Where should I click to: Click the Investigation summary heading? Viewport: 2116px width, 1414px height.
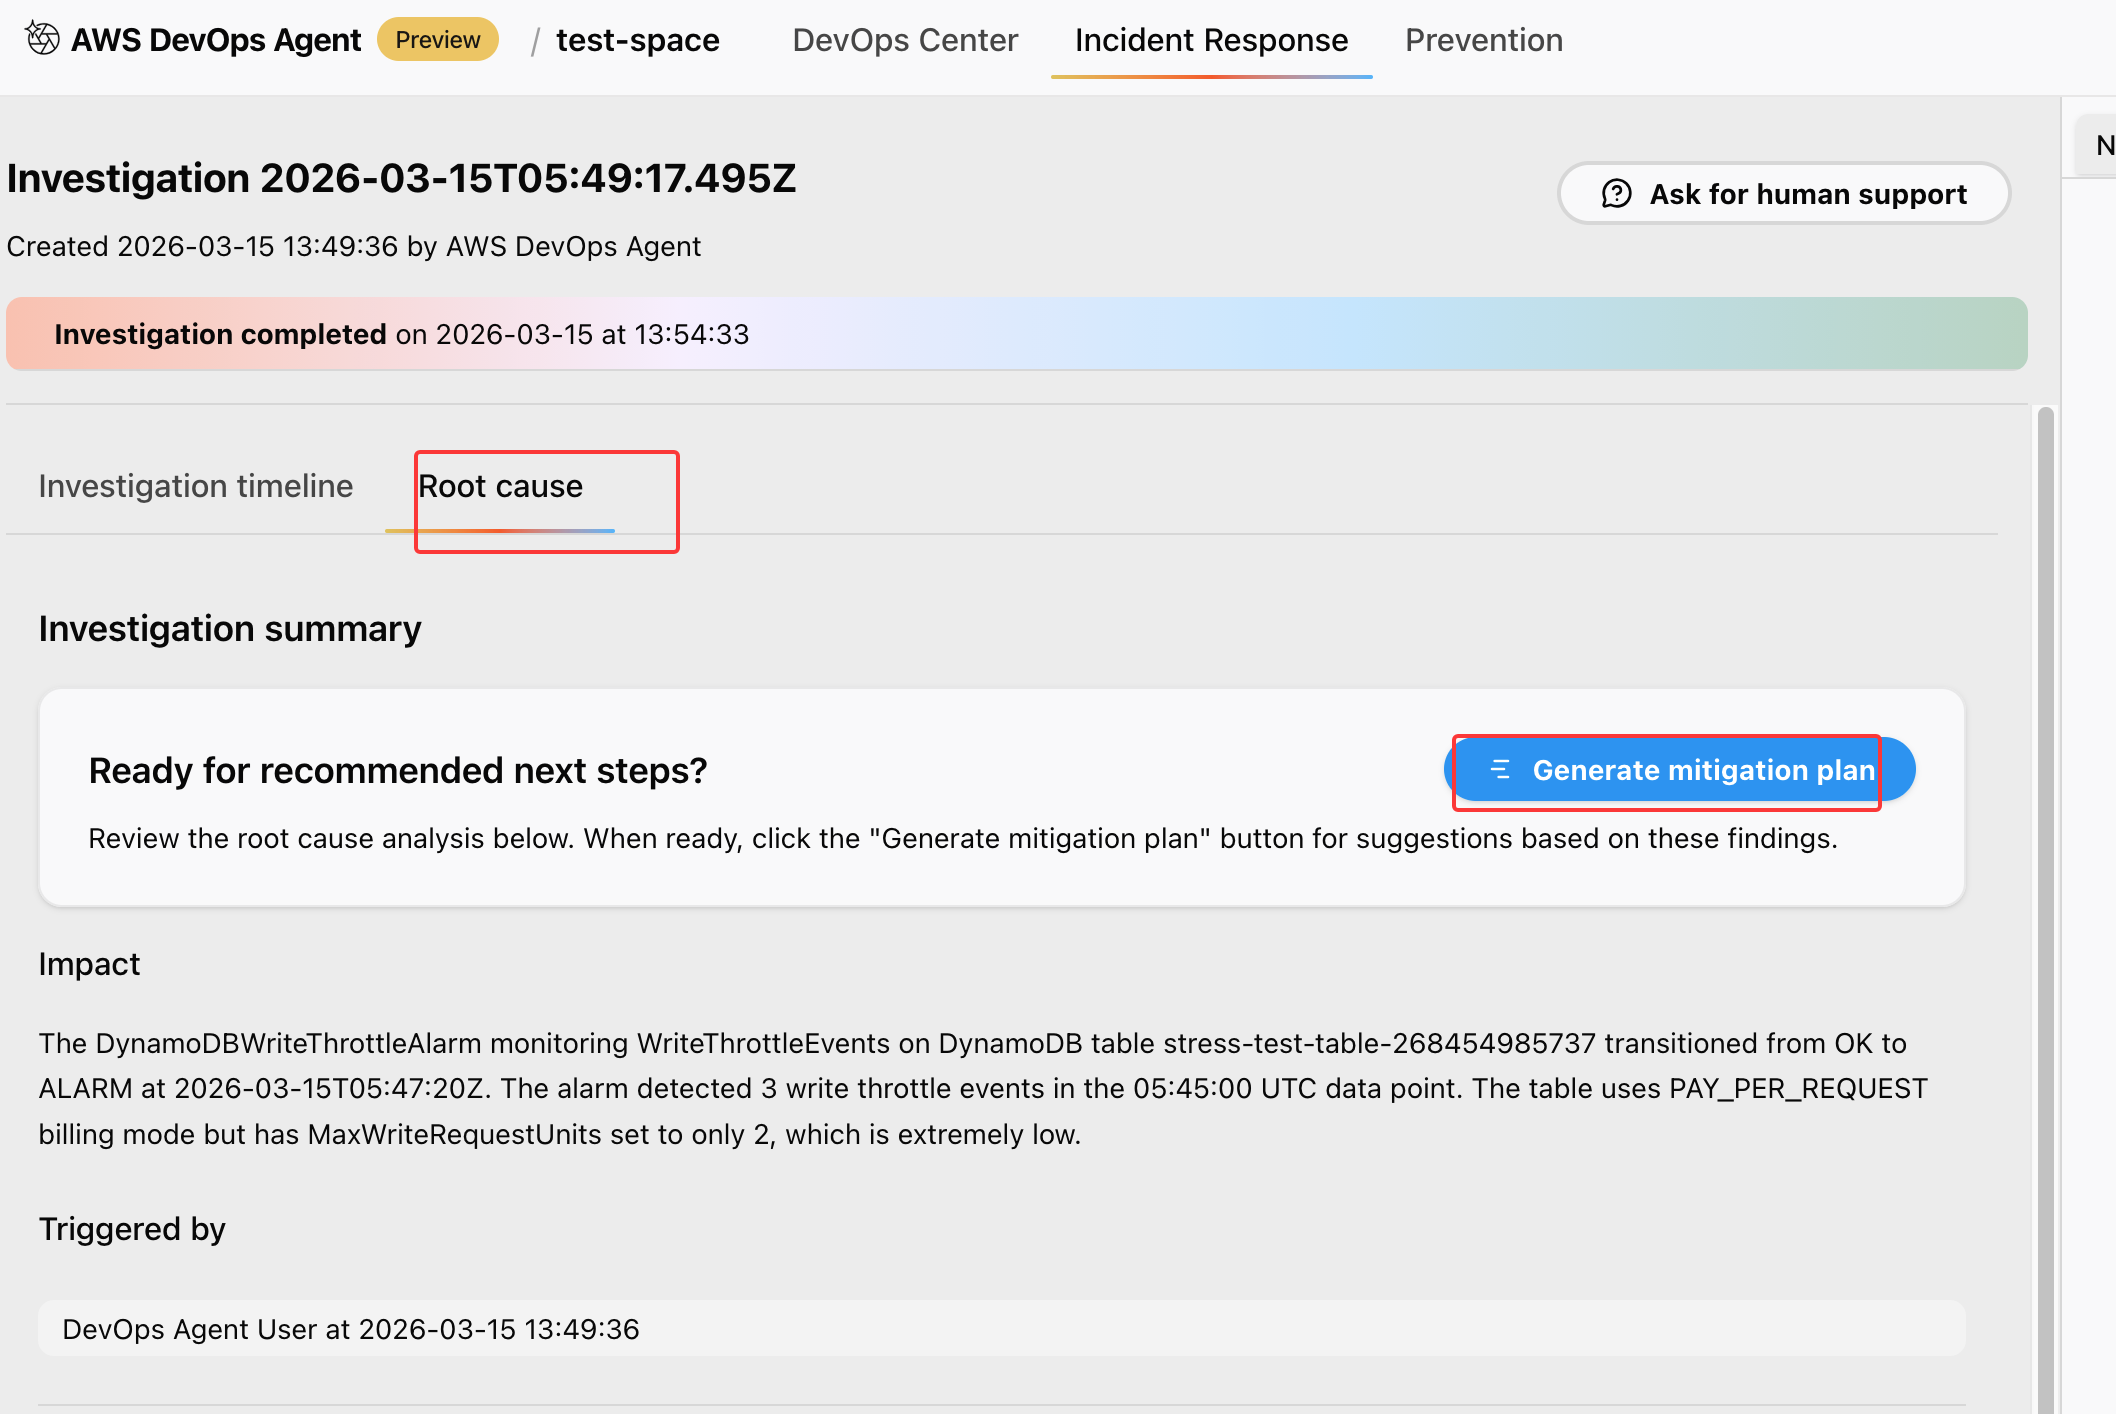(230, 629)
